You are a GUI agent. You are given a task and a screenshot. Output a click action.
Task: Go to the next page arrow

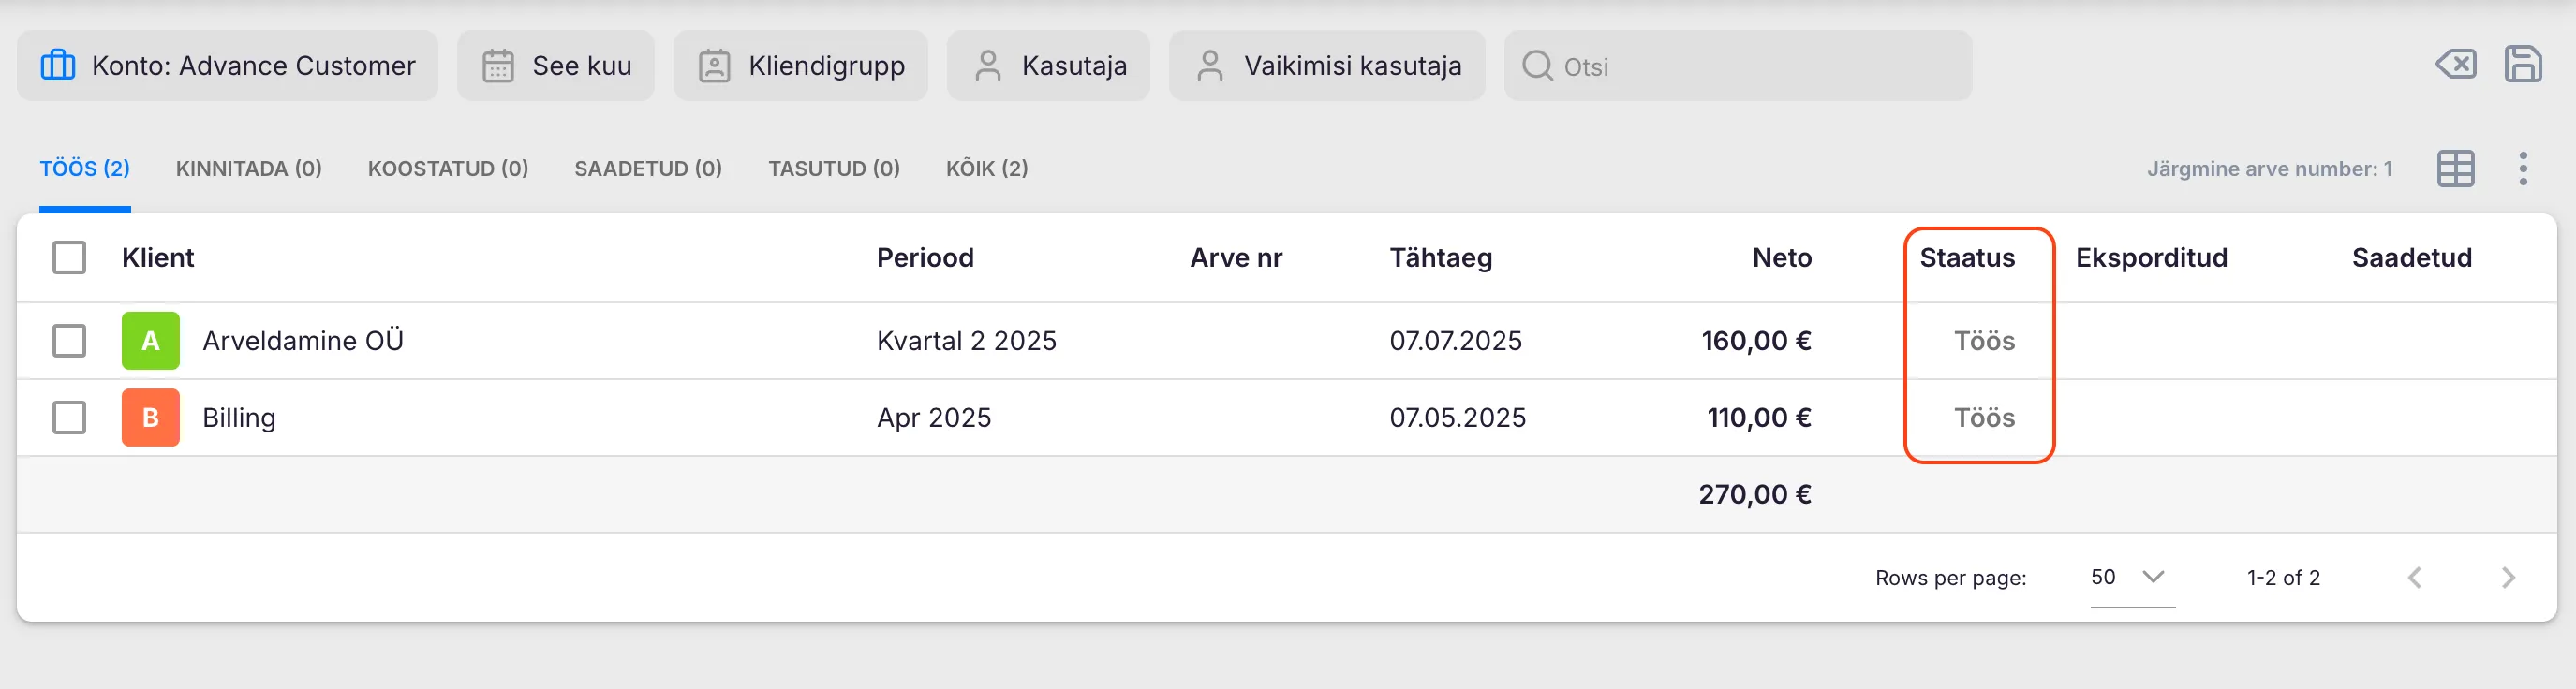tap(2507, 577)
